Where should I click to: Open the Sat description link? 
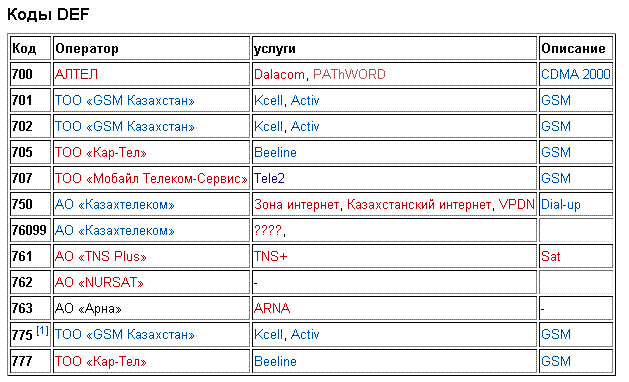tap(550, 256)
